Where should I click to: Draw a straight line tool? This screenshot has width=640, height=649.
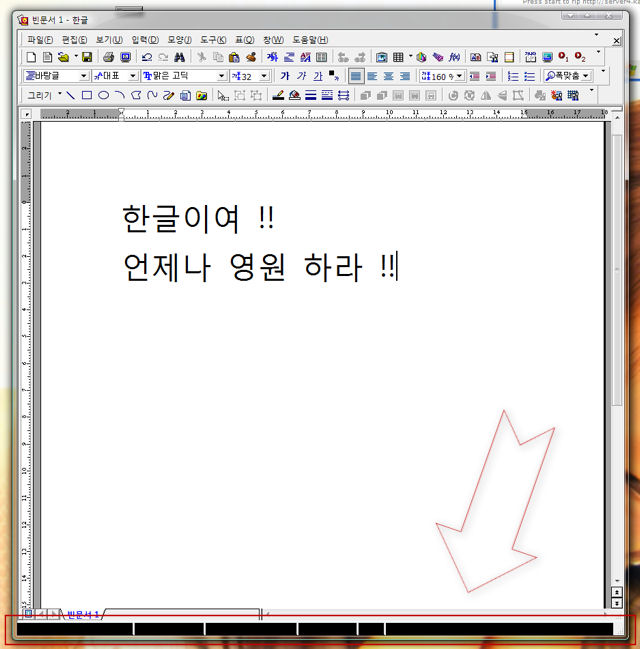tap(70, 96)
